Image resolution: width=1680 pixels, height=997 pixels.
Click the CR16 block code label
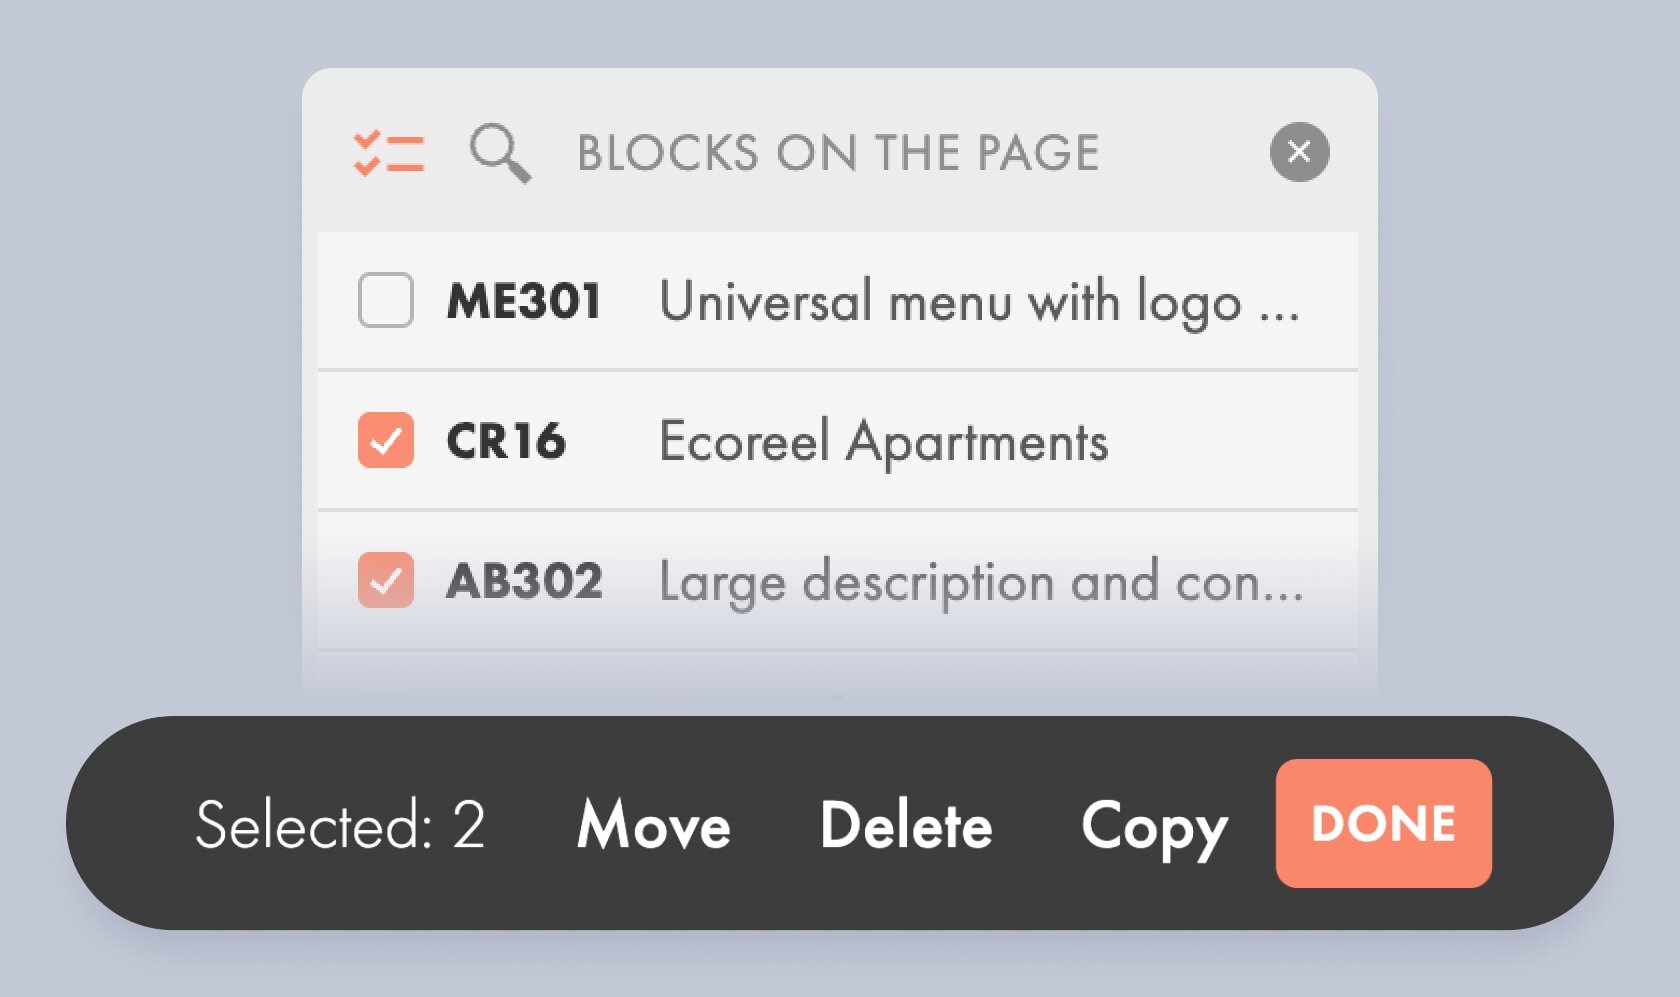[x=506, y=441]
